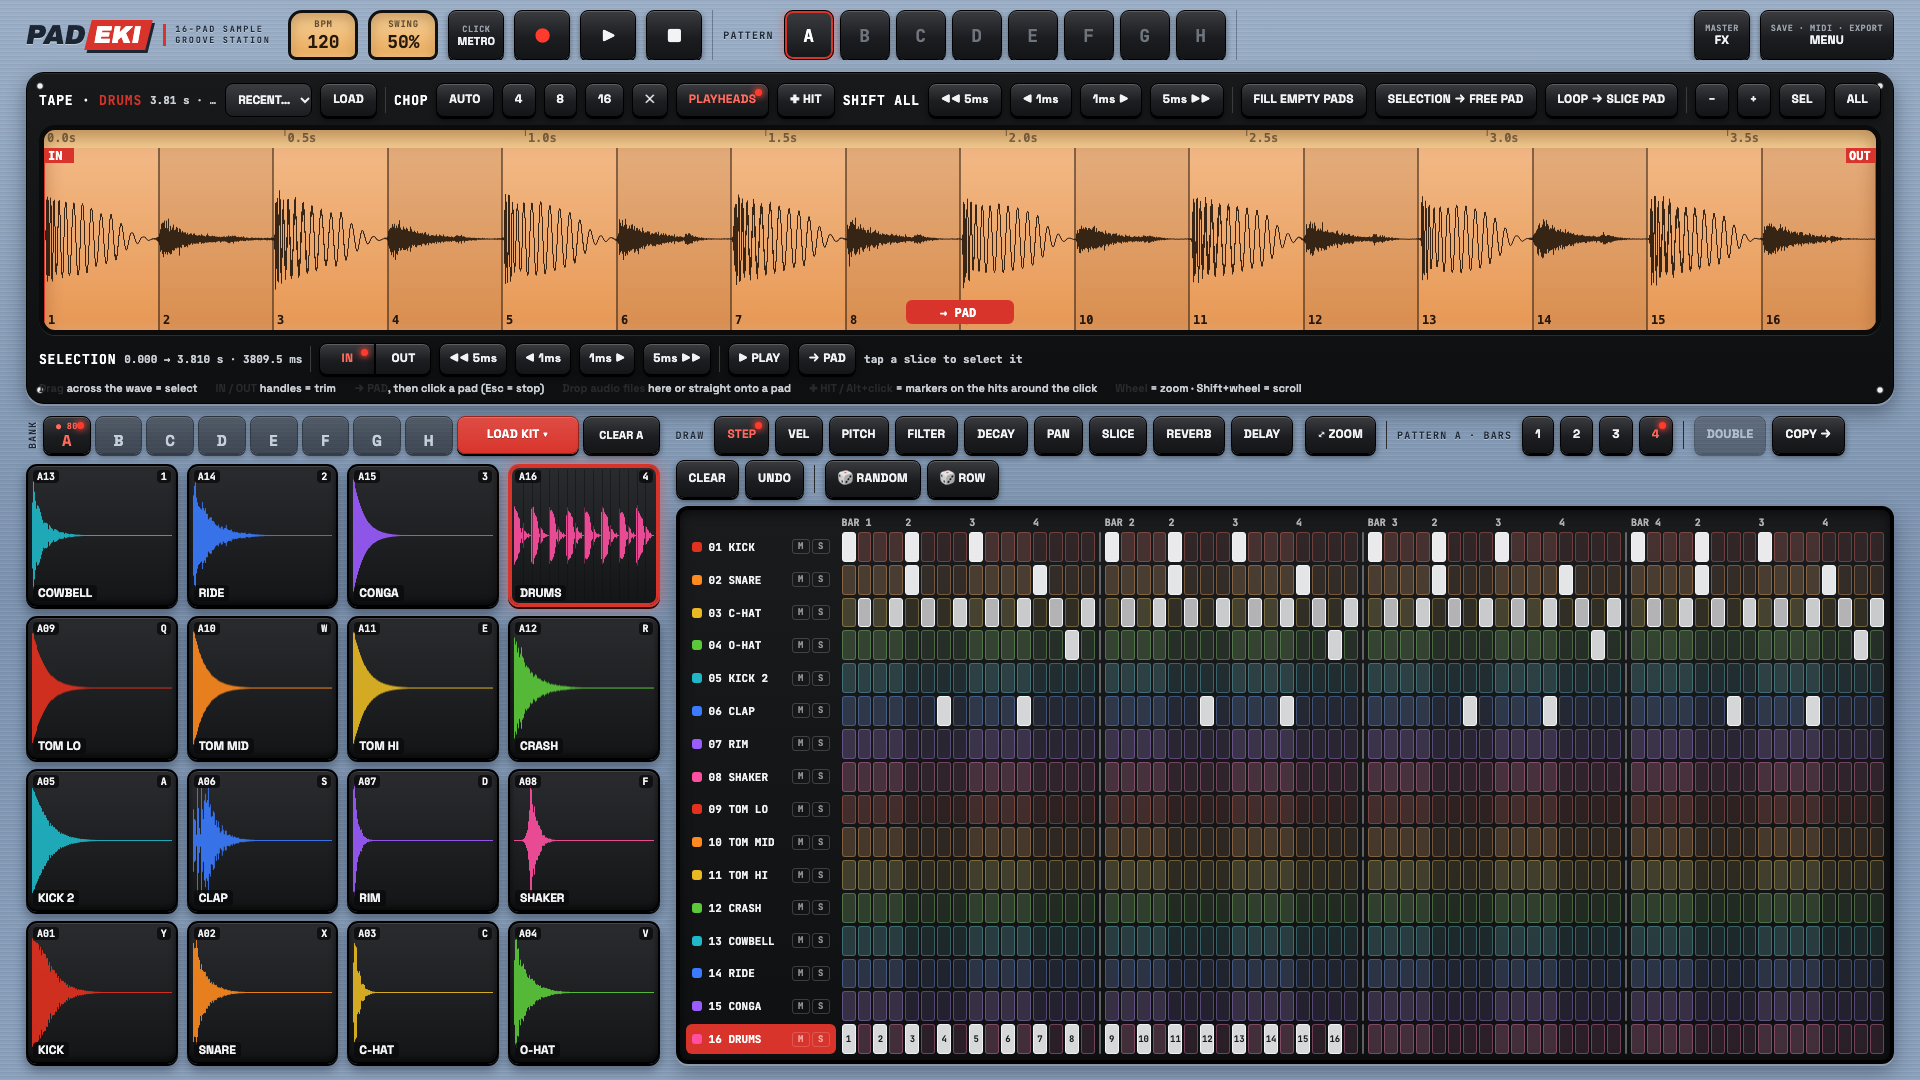Add a hit marker with the + HIT button
This screenshot has height=1080, width=1920.
[805, 100]
